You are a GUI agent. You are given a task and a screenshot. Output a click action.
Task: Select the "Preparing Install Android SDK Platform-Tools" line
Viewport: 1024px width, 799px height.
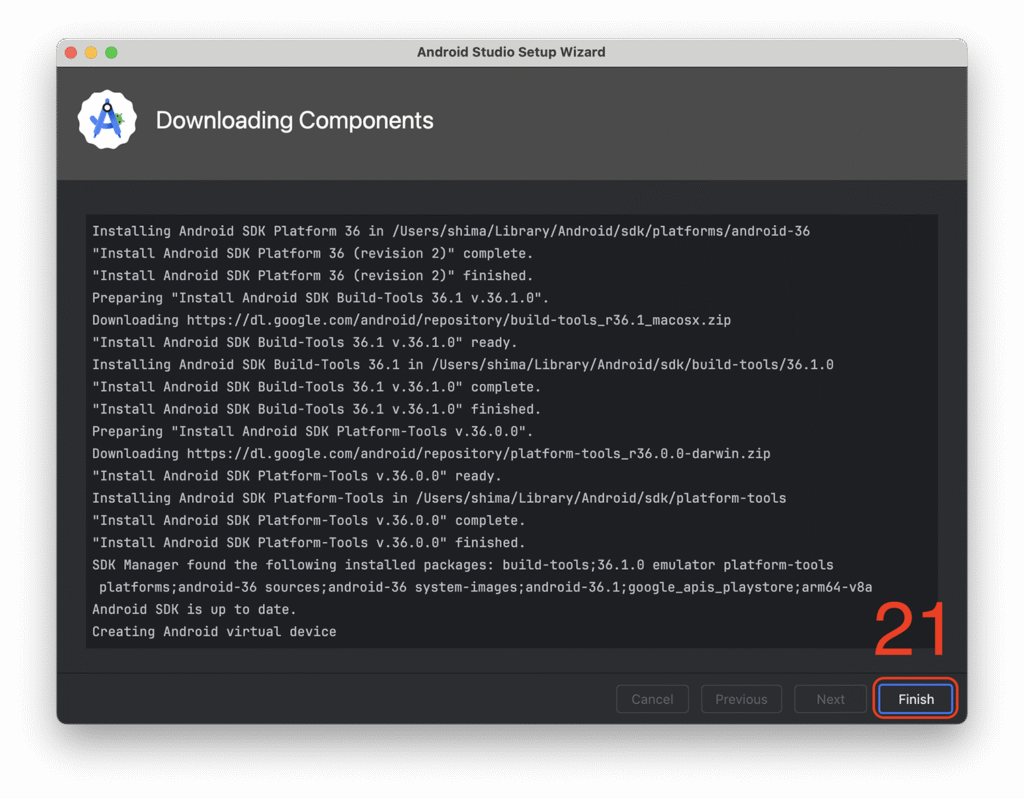(x=312, y=432)
